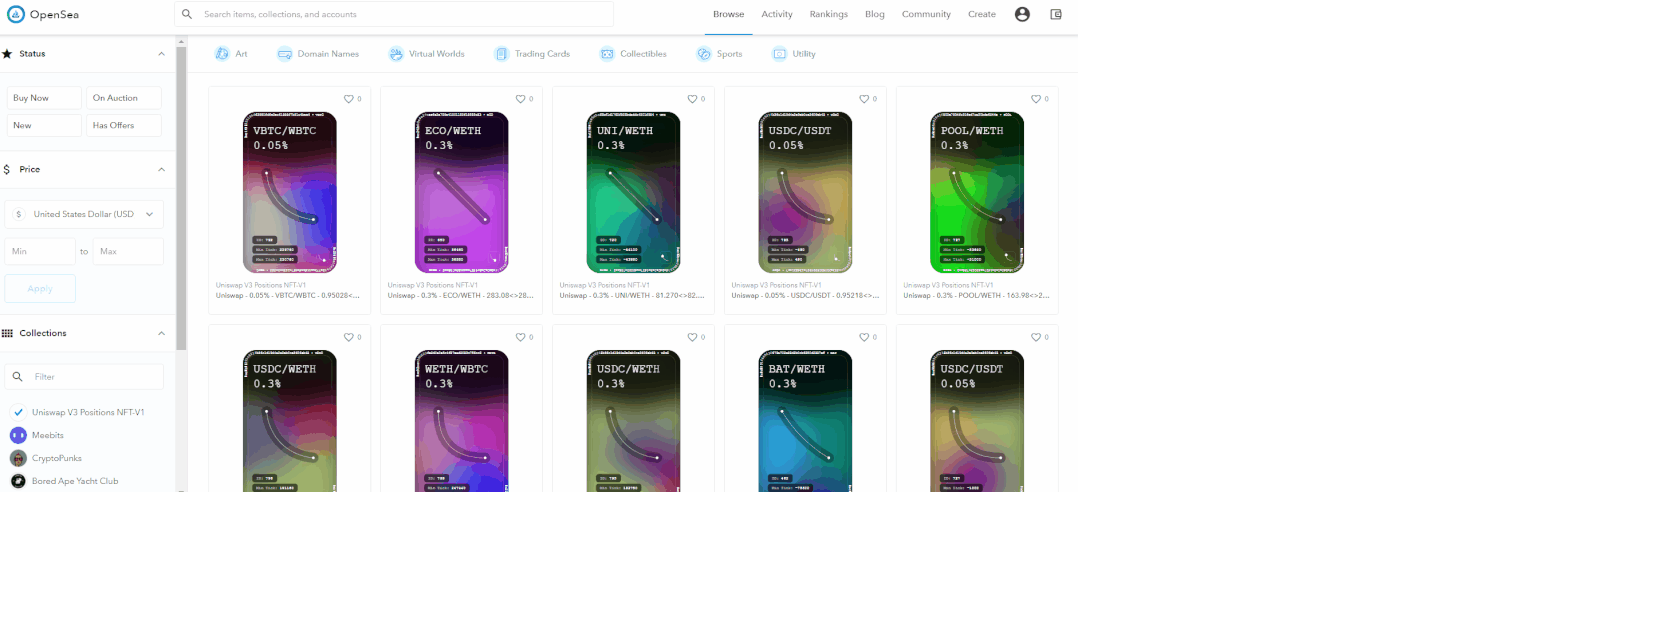Open the wallet icon in header

(1056, 14)
